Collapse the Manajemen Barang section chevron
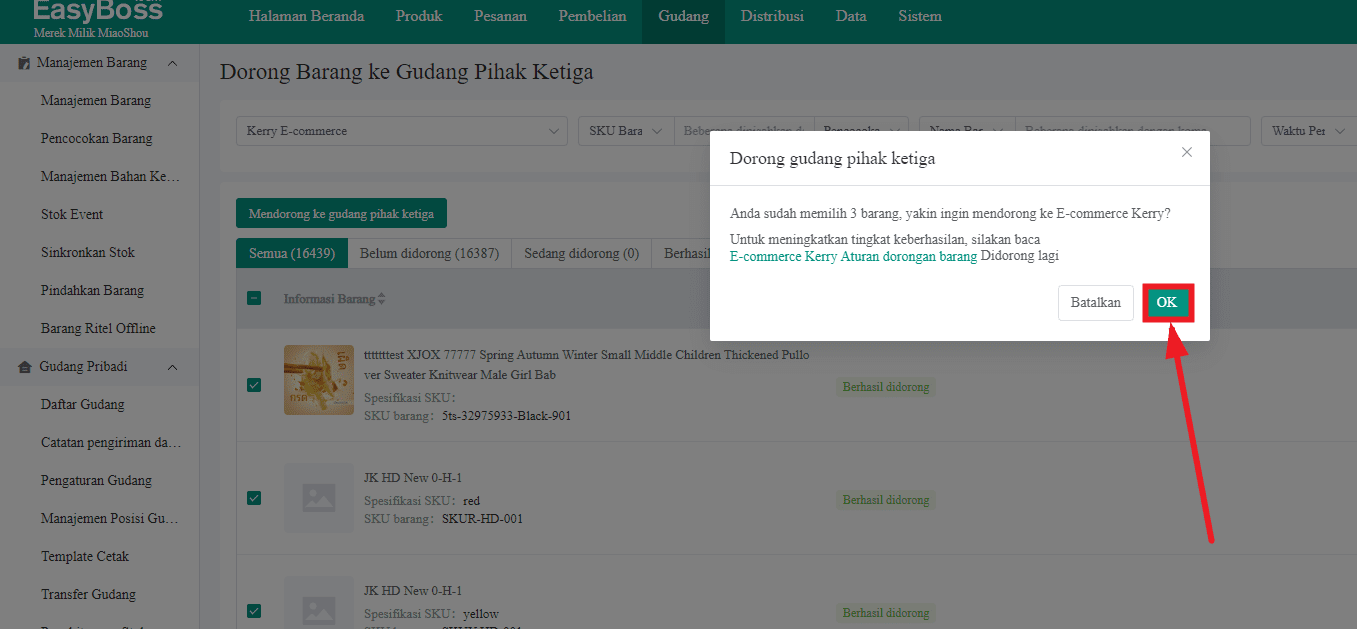The width and height of the screenshot is (1357, 629). point(173,63)
